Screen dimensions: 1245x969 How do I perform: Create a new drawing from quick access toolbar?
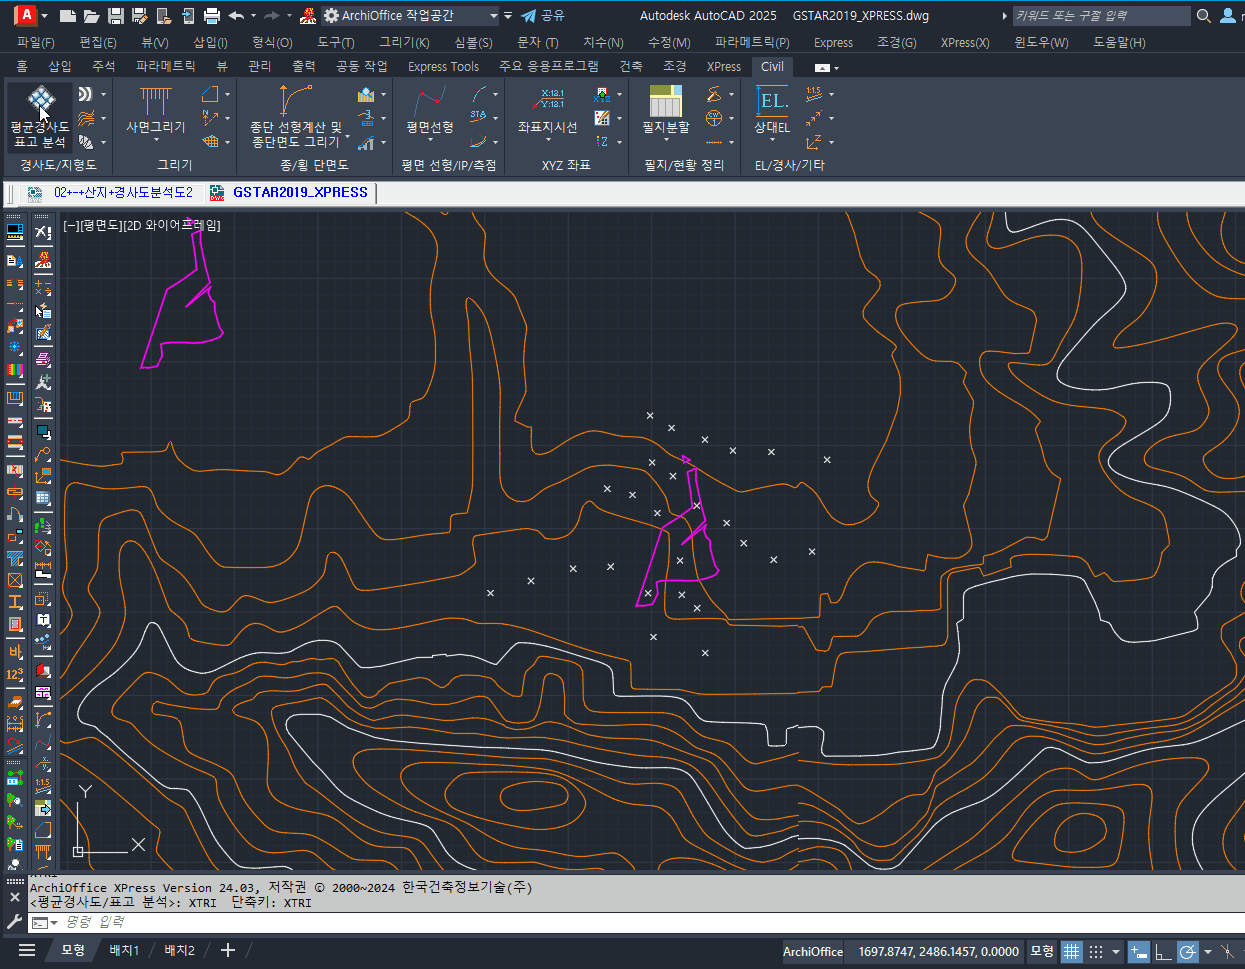[68, 16]
